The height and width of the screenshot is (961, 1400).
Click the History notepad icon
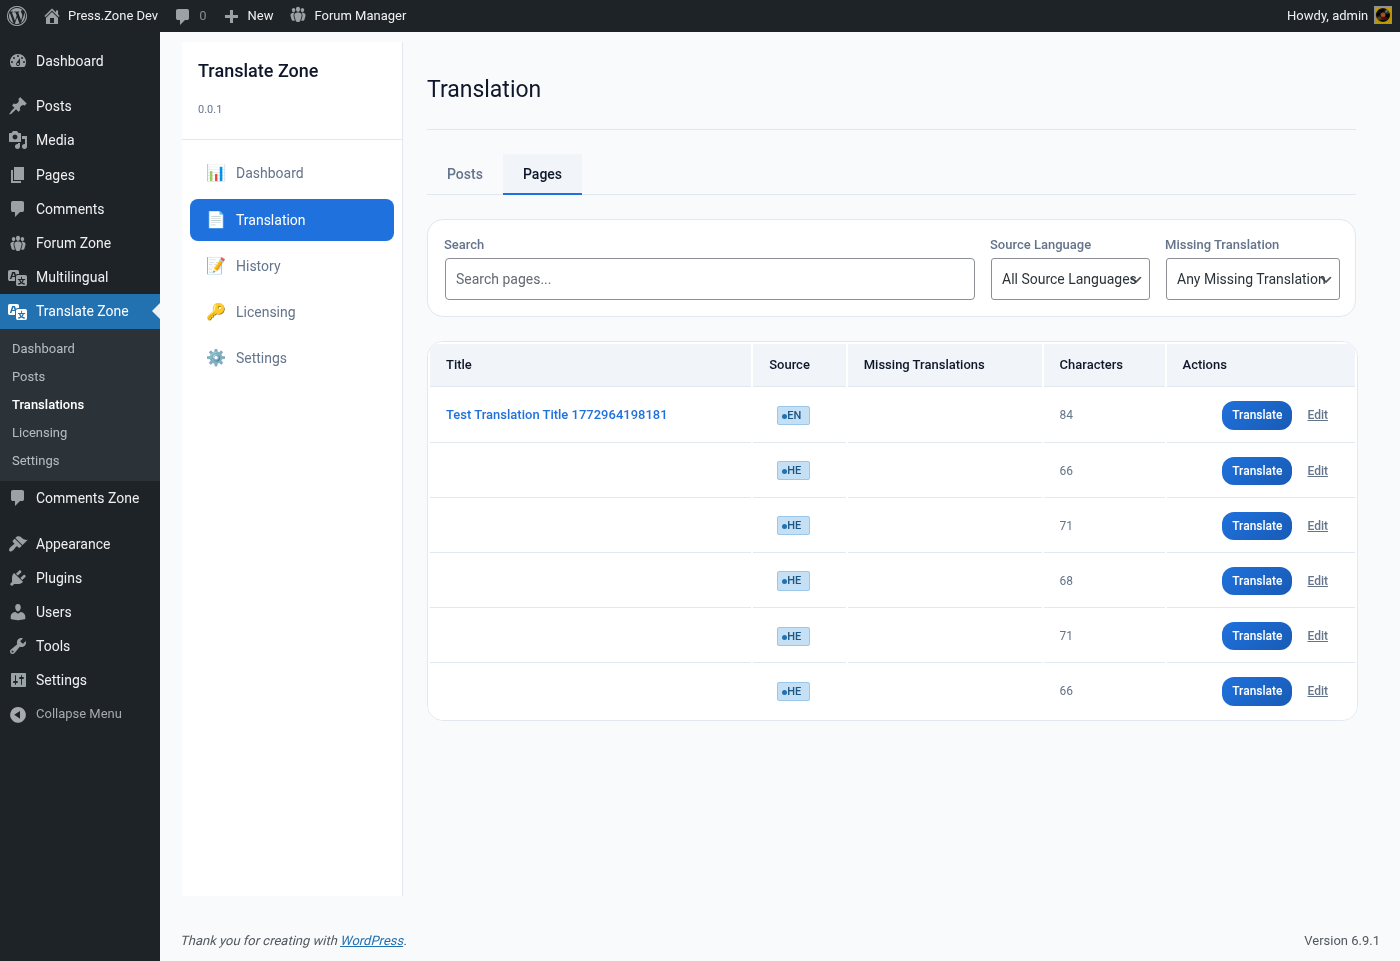[216, 266]
